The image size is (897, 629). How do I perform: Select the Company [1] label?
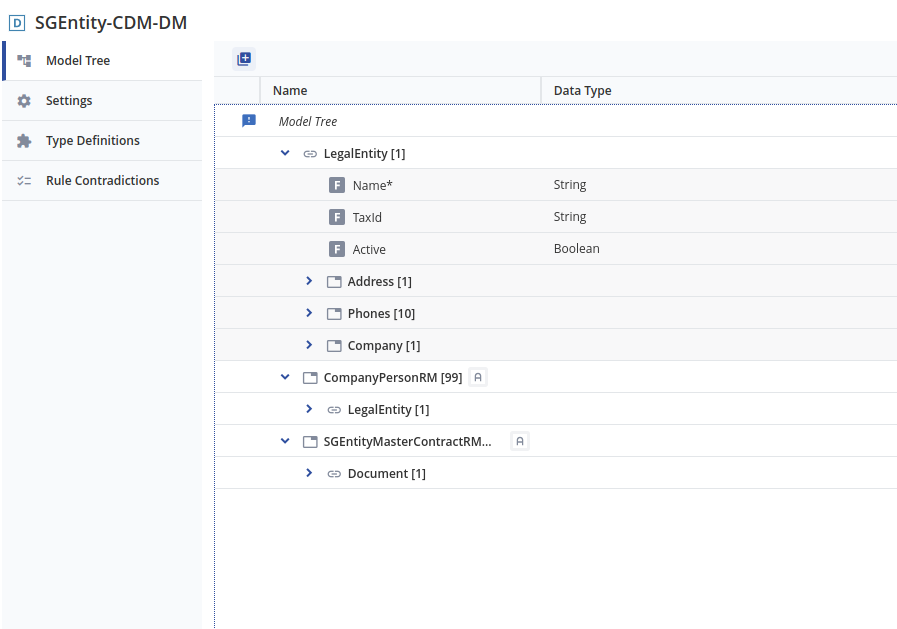[384, 345]
